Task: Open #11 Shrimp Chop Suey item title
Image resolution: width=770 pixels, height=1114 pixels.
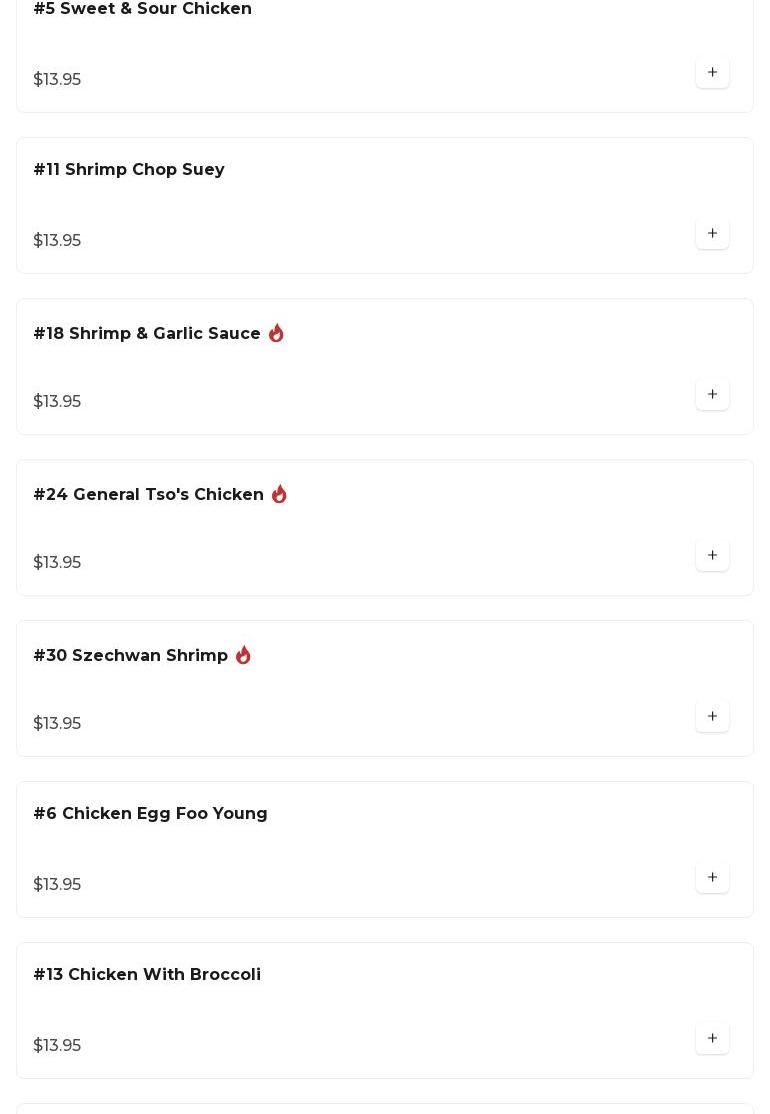Action: (x=129, y=170)
